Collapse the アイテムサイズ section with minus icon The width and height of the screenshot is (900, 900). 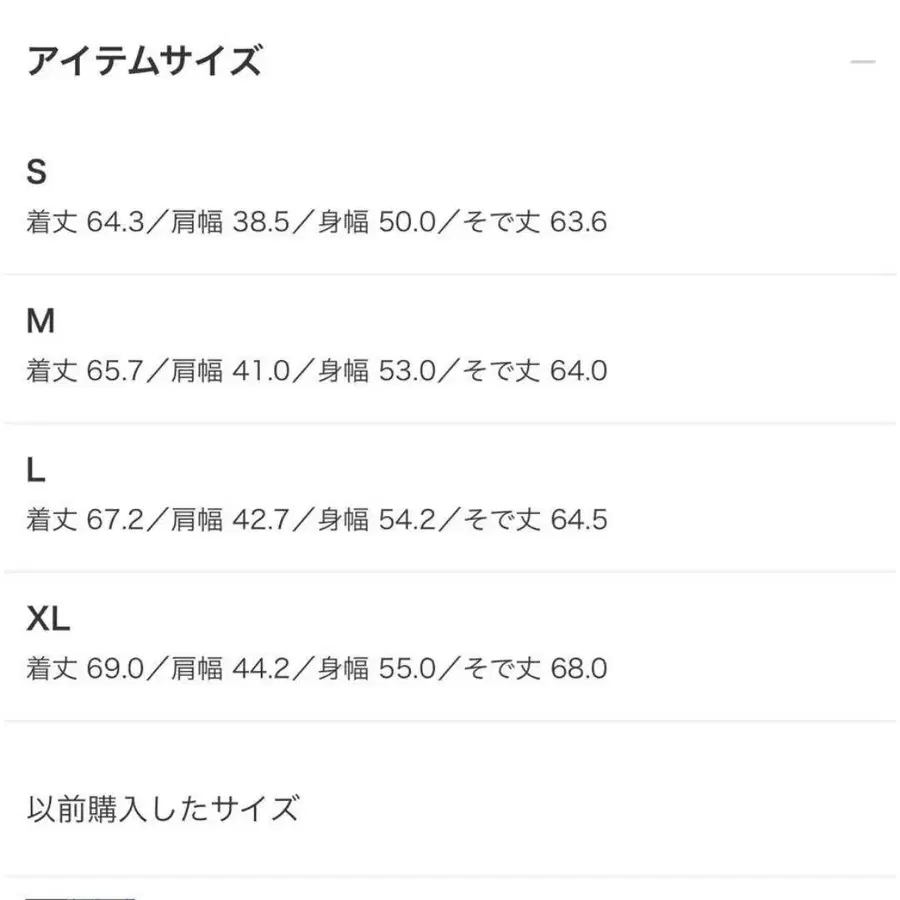pyautogui.click(x=862, y=63)
